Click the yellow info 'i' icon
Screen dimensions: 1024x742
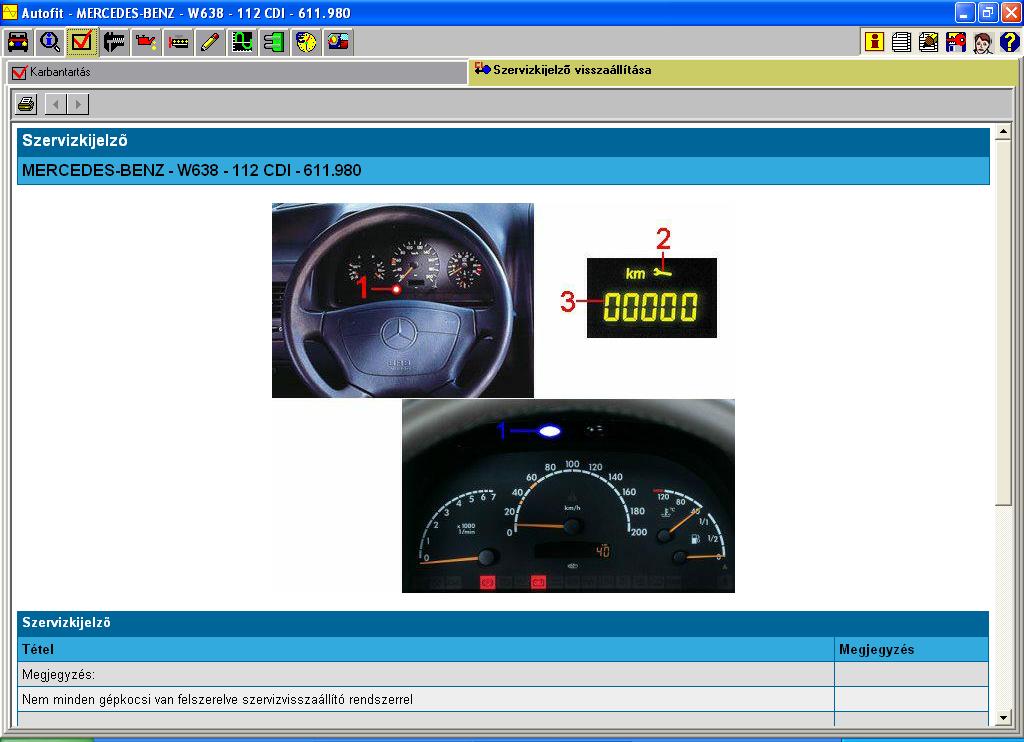coord(874,42)
